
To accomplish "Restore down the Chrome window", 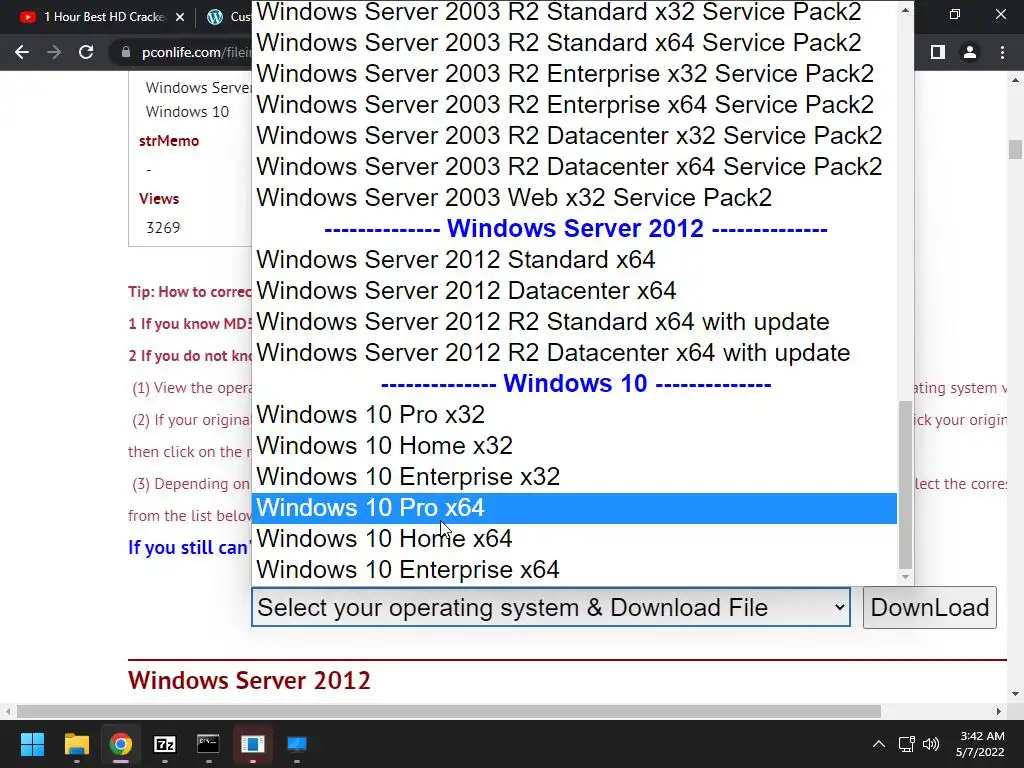I will click(x=955, y=14).
